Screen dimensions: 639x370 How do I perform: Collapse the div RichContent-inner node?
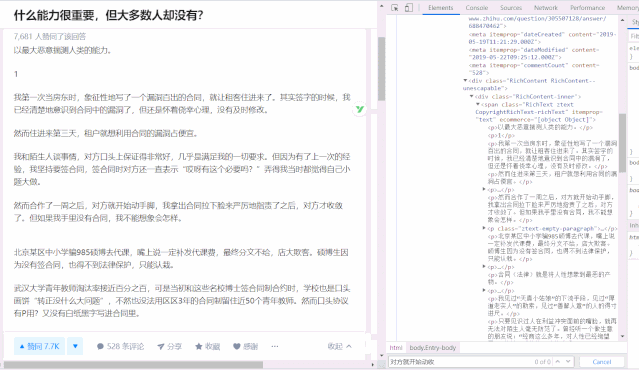pyautogui.click(x=472, y=97)
